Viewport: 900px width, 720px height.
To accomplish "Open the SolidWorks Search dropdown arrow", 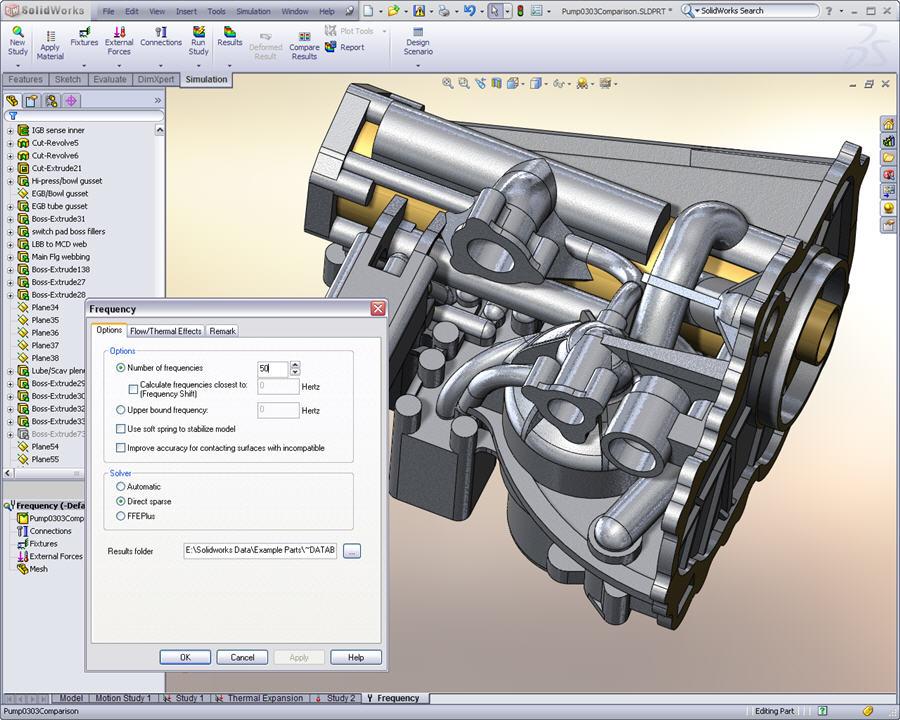I will (x=697, y=10).
